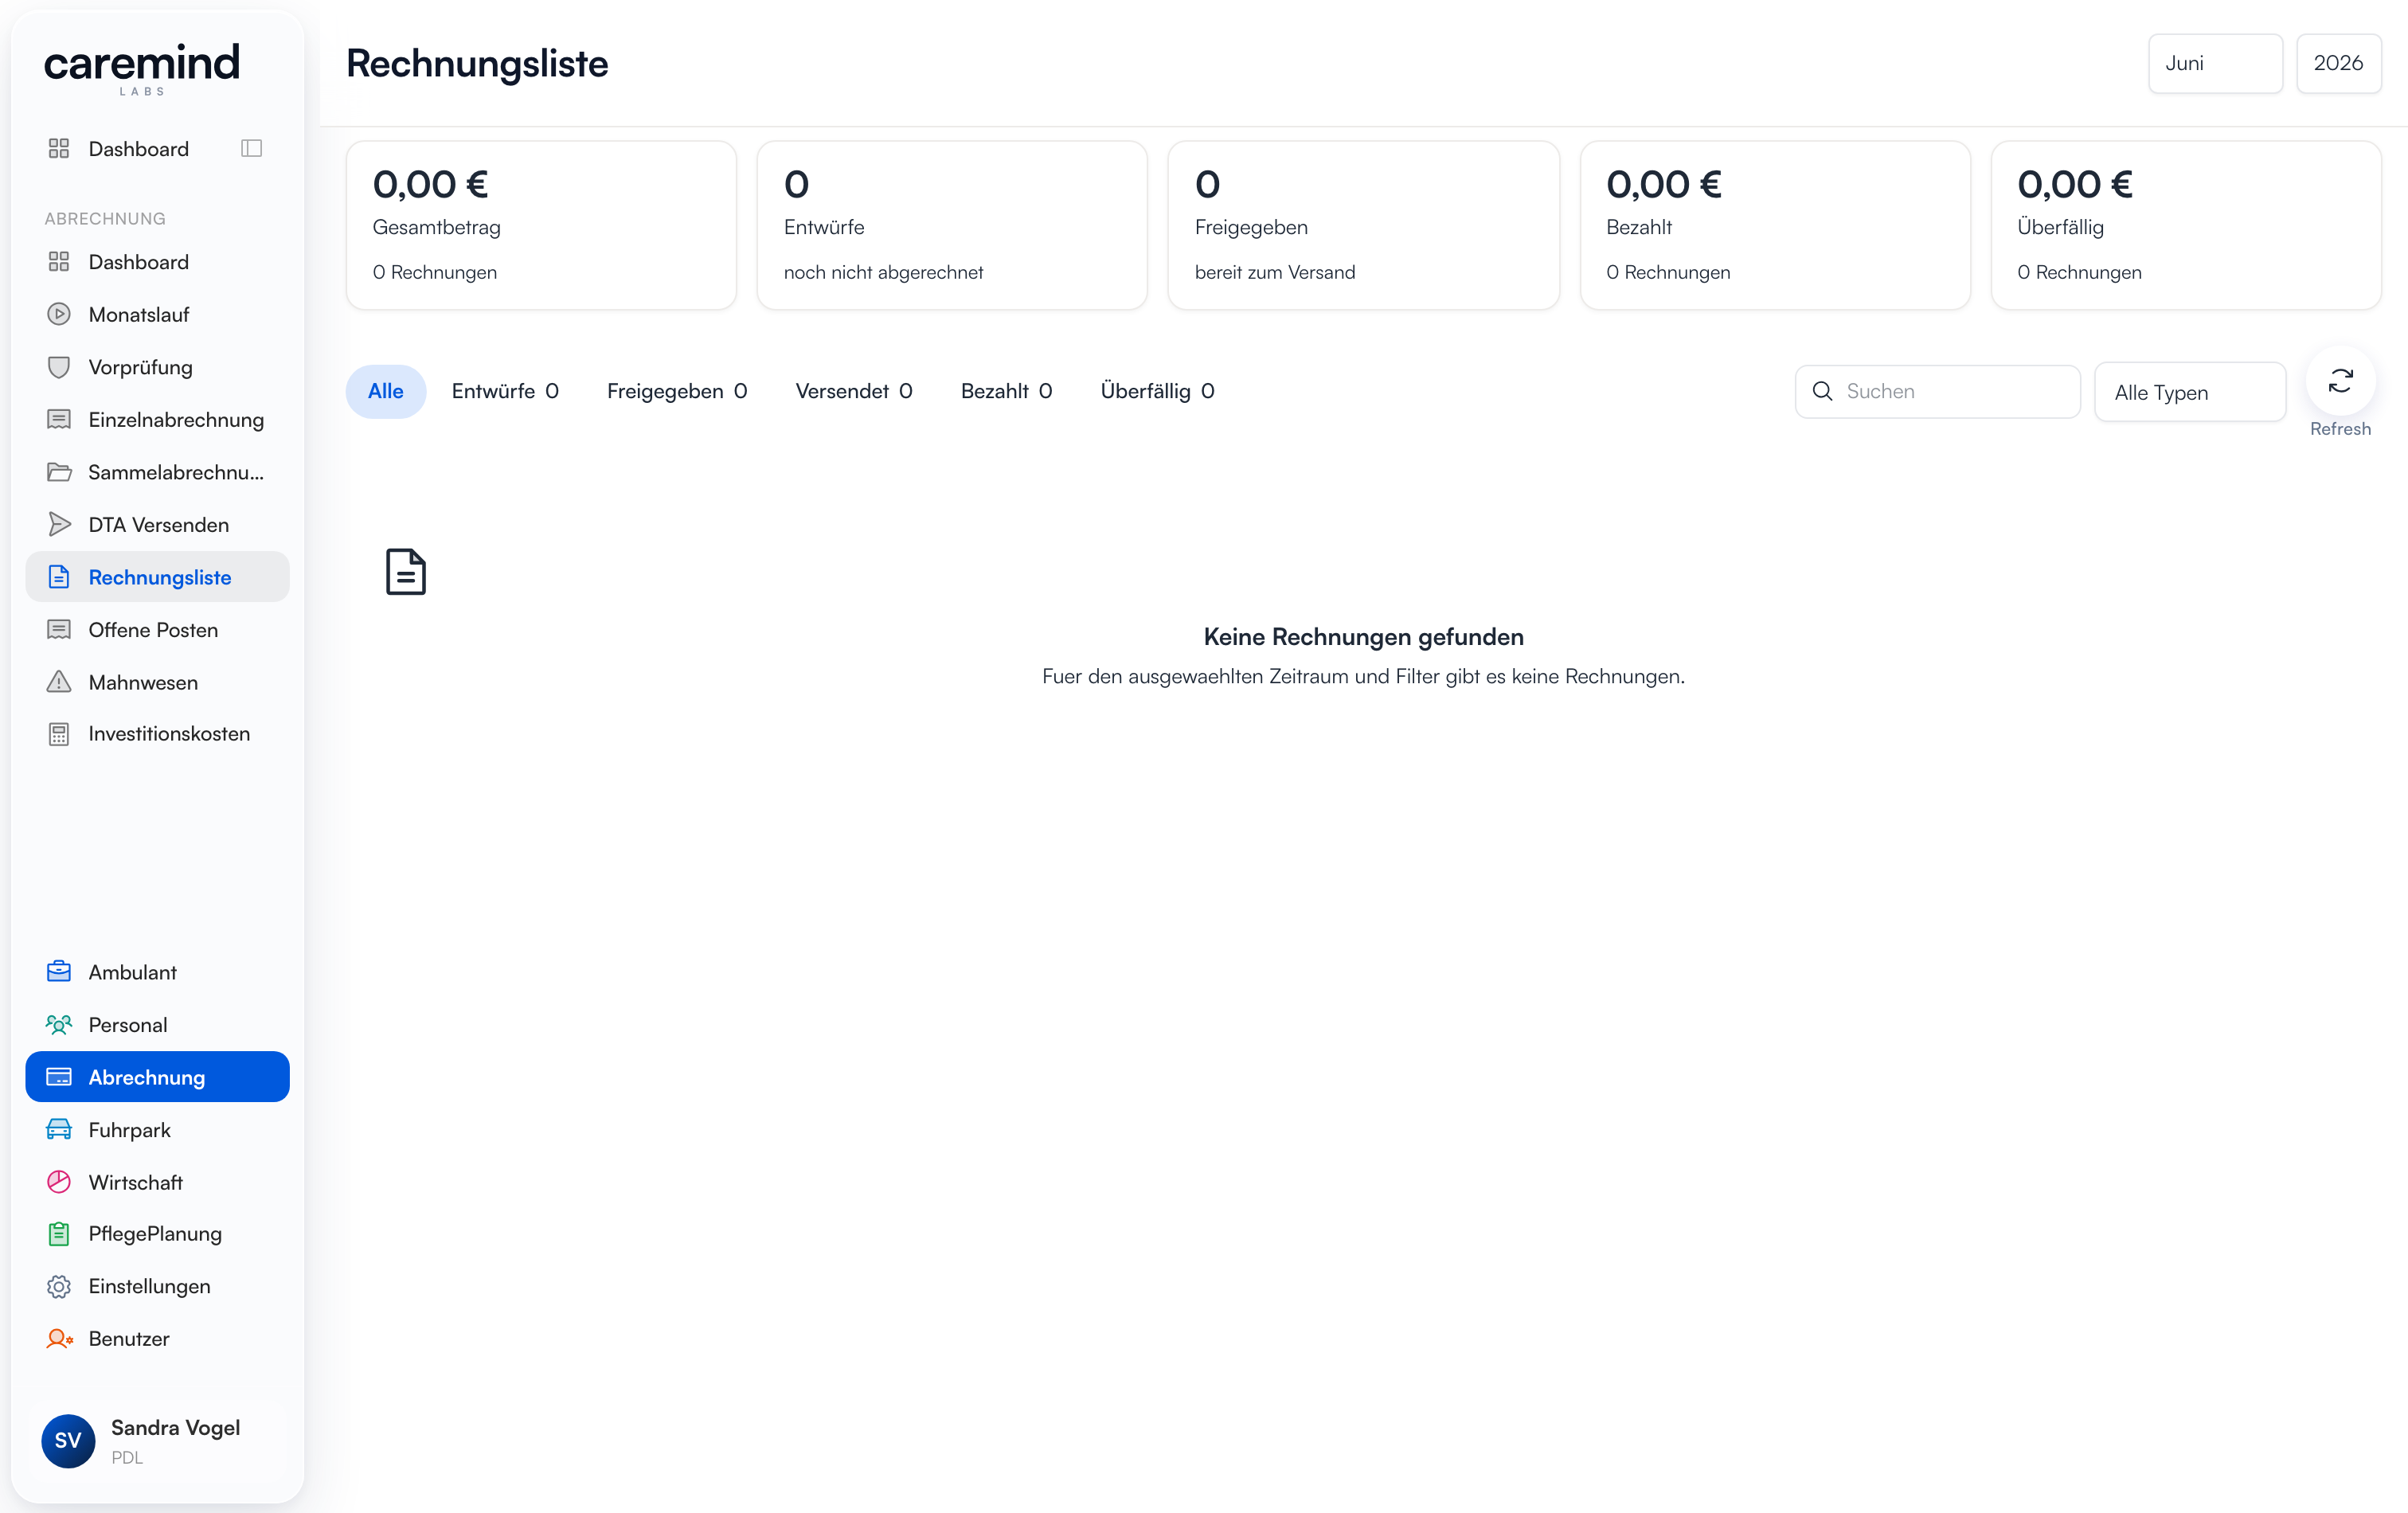Click the Keine Rechnungen gefunden heading
2408x1513 pixels.
click(x=1363, y=636)
